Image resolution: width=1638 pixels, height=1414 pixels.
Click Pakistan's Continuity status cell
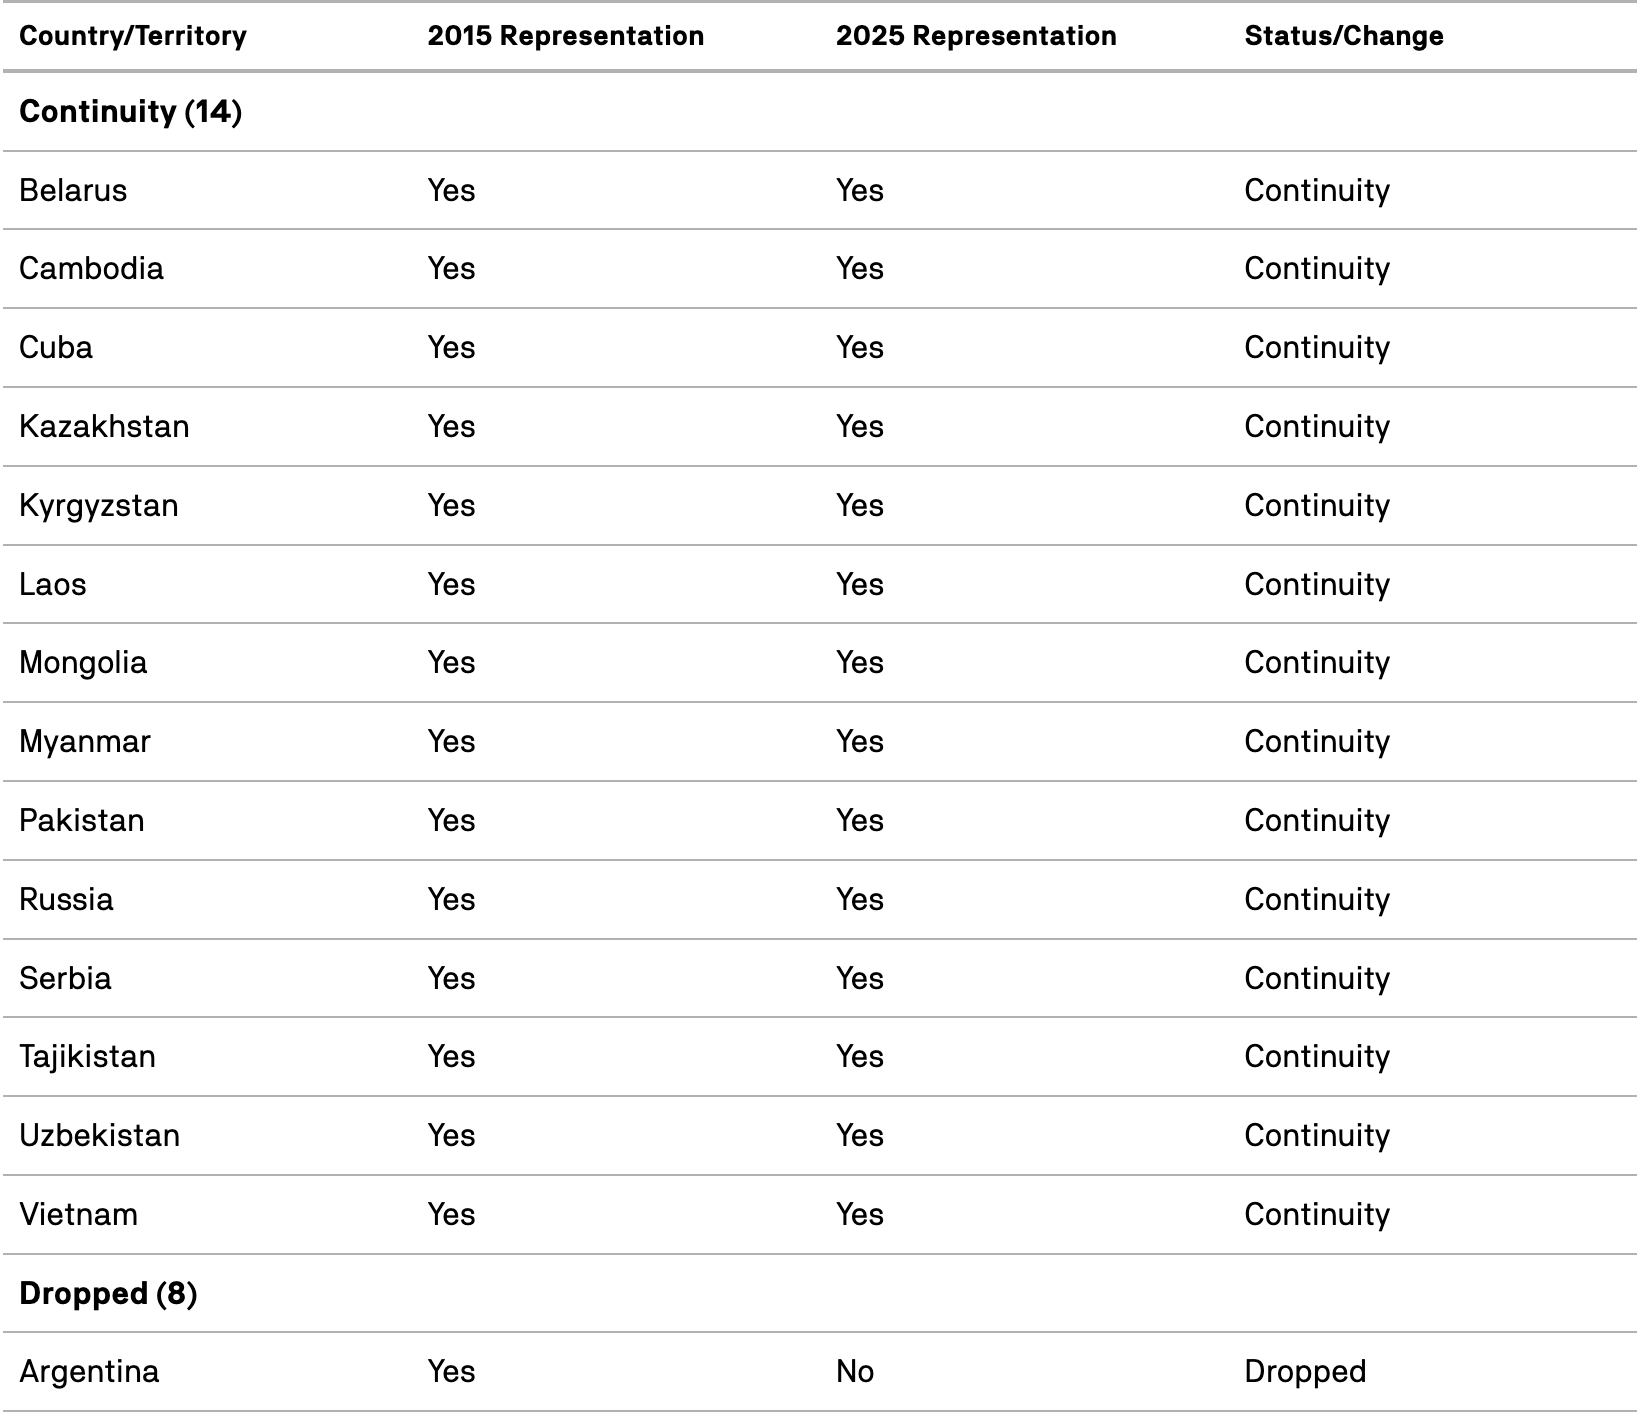click(1316, 820)
